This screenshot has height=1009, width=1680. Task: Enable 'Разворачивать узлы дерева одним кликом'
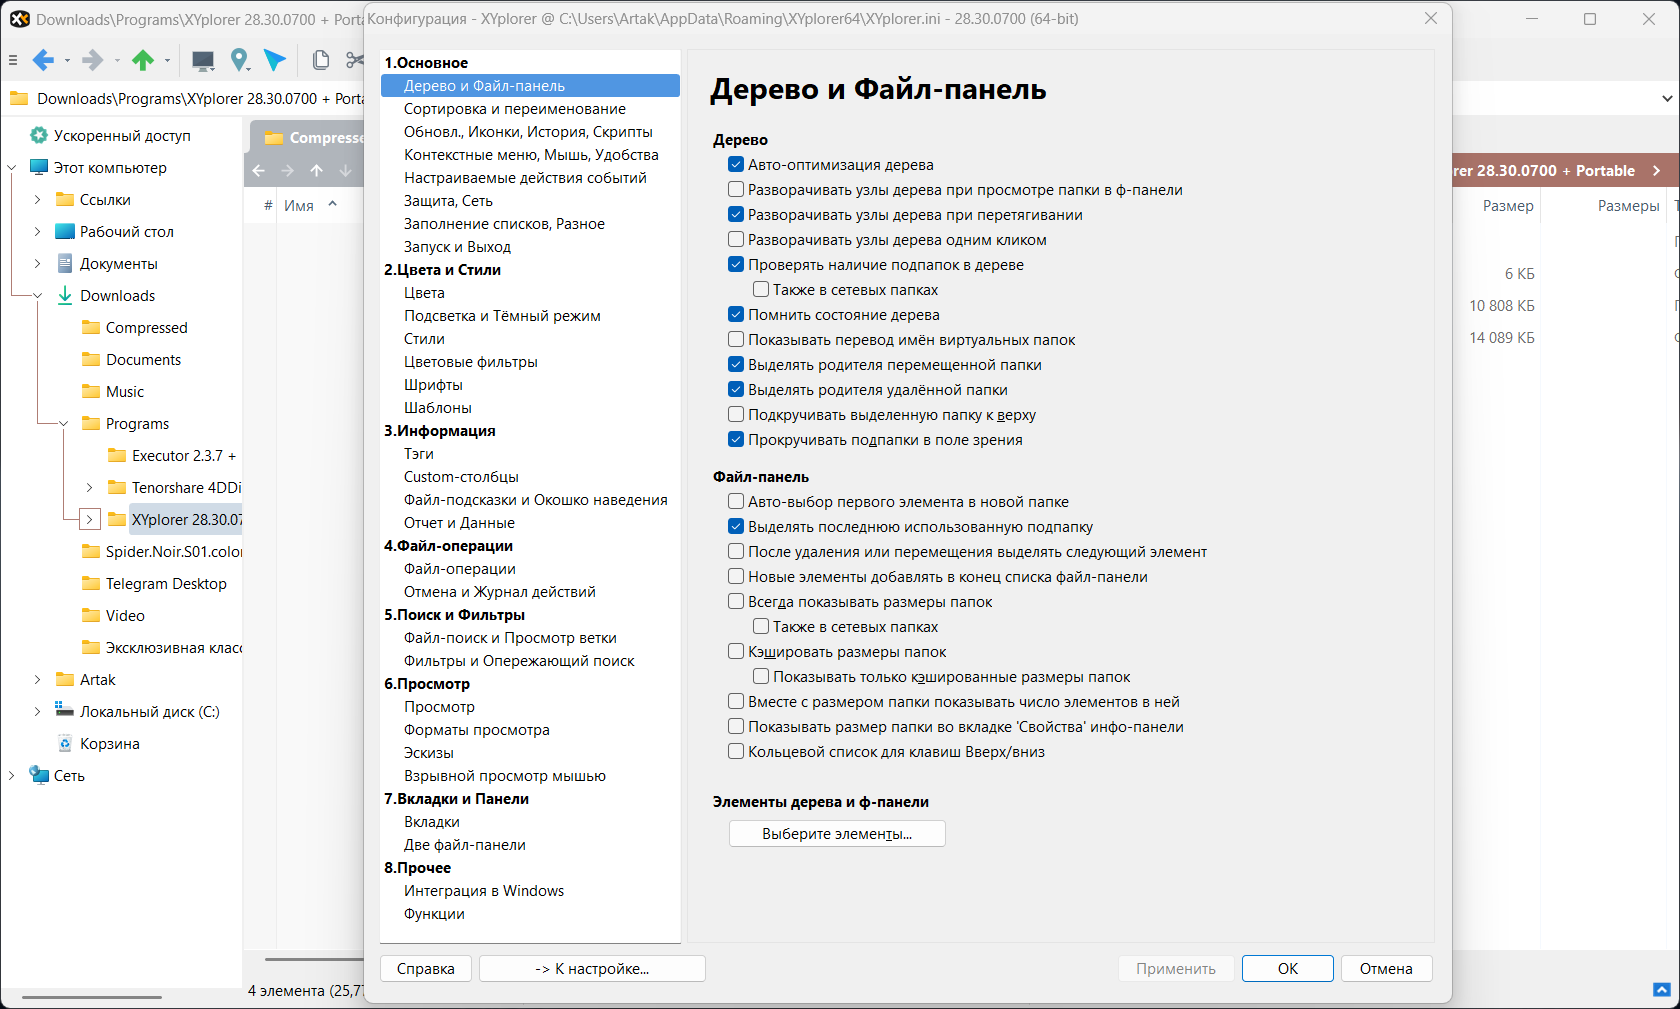pyautogui.click(x=736, y=240)
